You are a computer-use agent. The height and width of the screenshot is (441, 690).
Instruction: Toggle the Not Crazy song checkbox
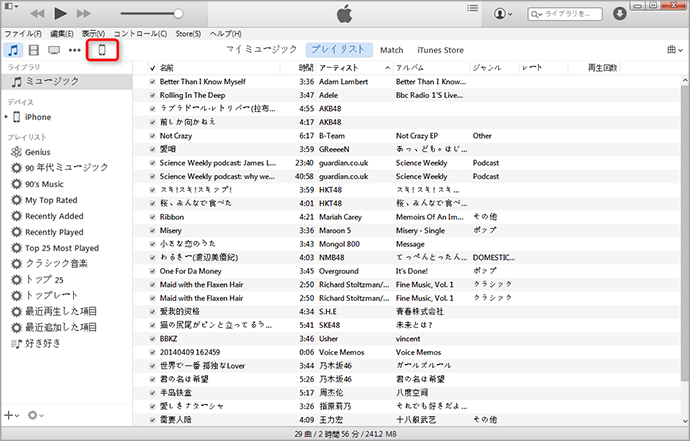point(152,136)
